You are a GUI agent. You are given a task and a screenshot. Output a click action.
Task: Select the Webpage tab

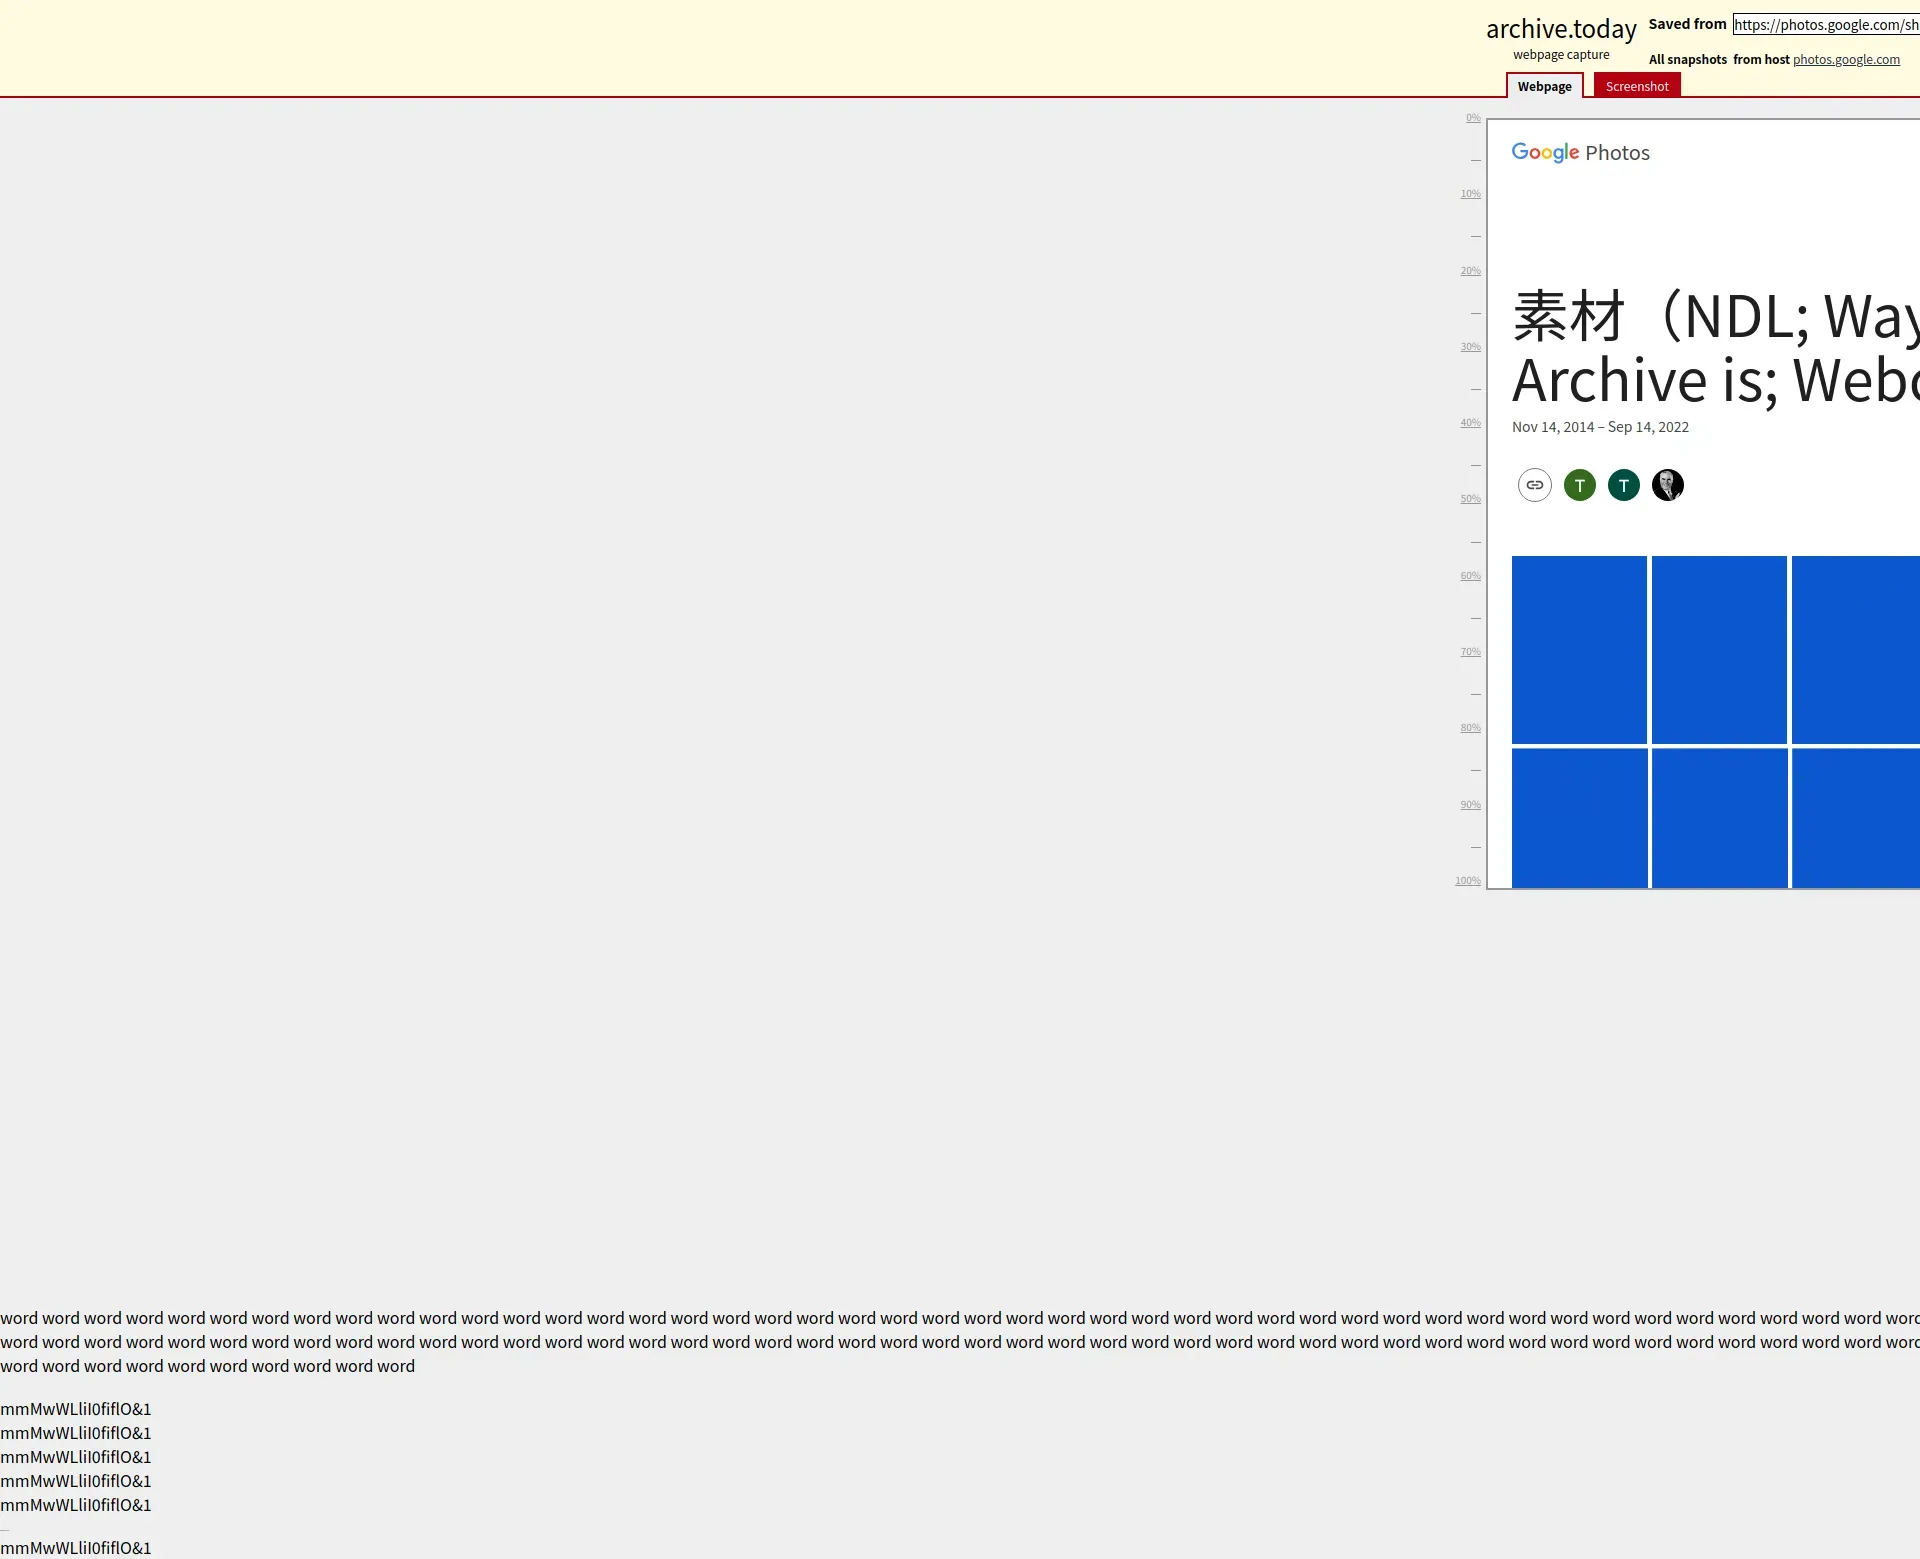[1544, 86]
